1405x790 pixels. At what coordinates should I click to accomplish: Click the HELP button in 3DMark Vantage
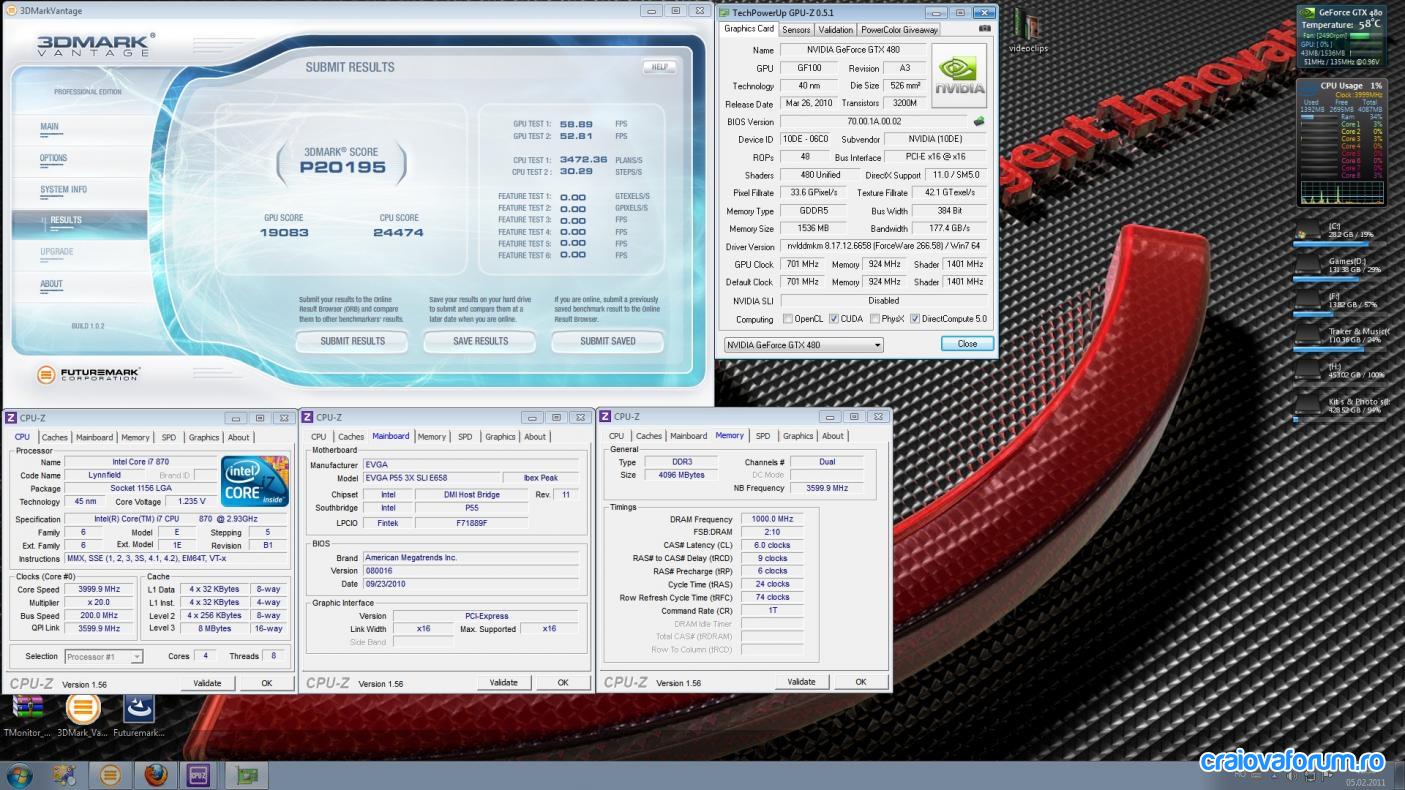pos(659,67)
